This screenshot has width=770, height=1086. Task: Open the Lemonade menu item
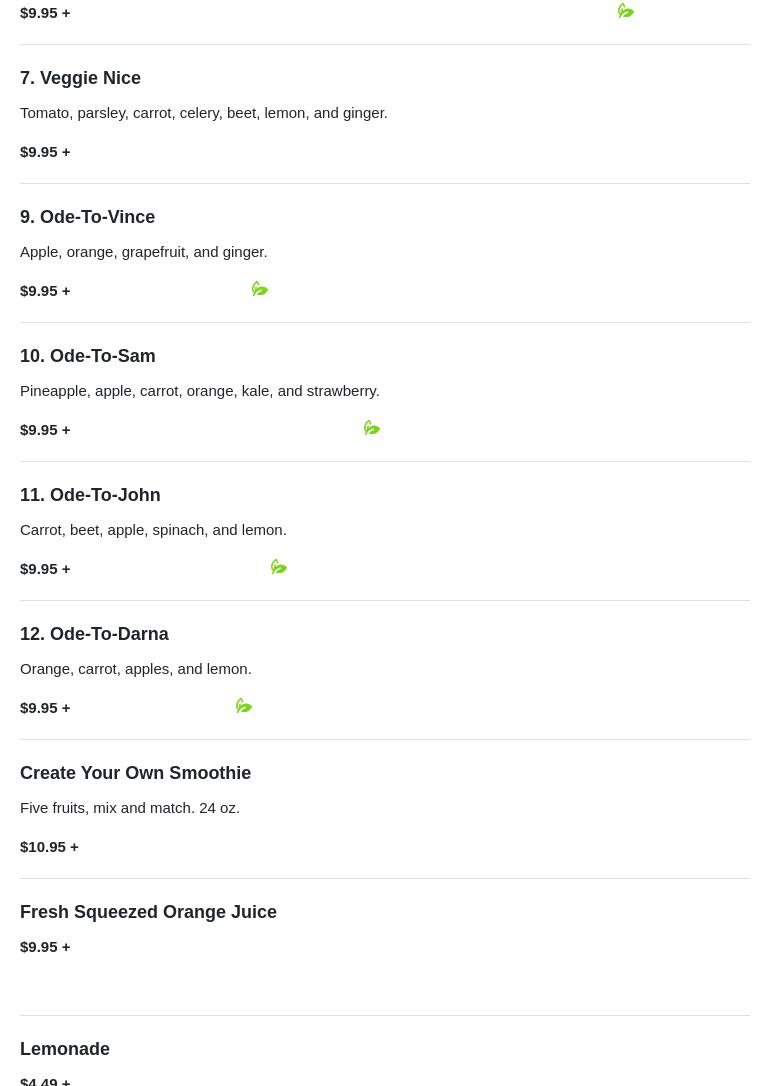pyautogui.click(x=64, y=1049)
